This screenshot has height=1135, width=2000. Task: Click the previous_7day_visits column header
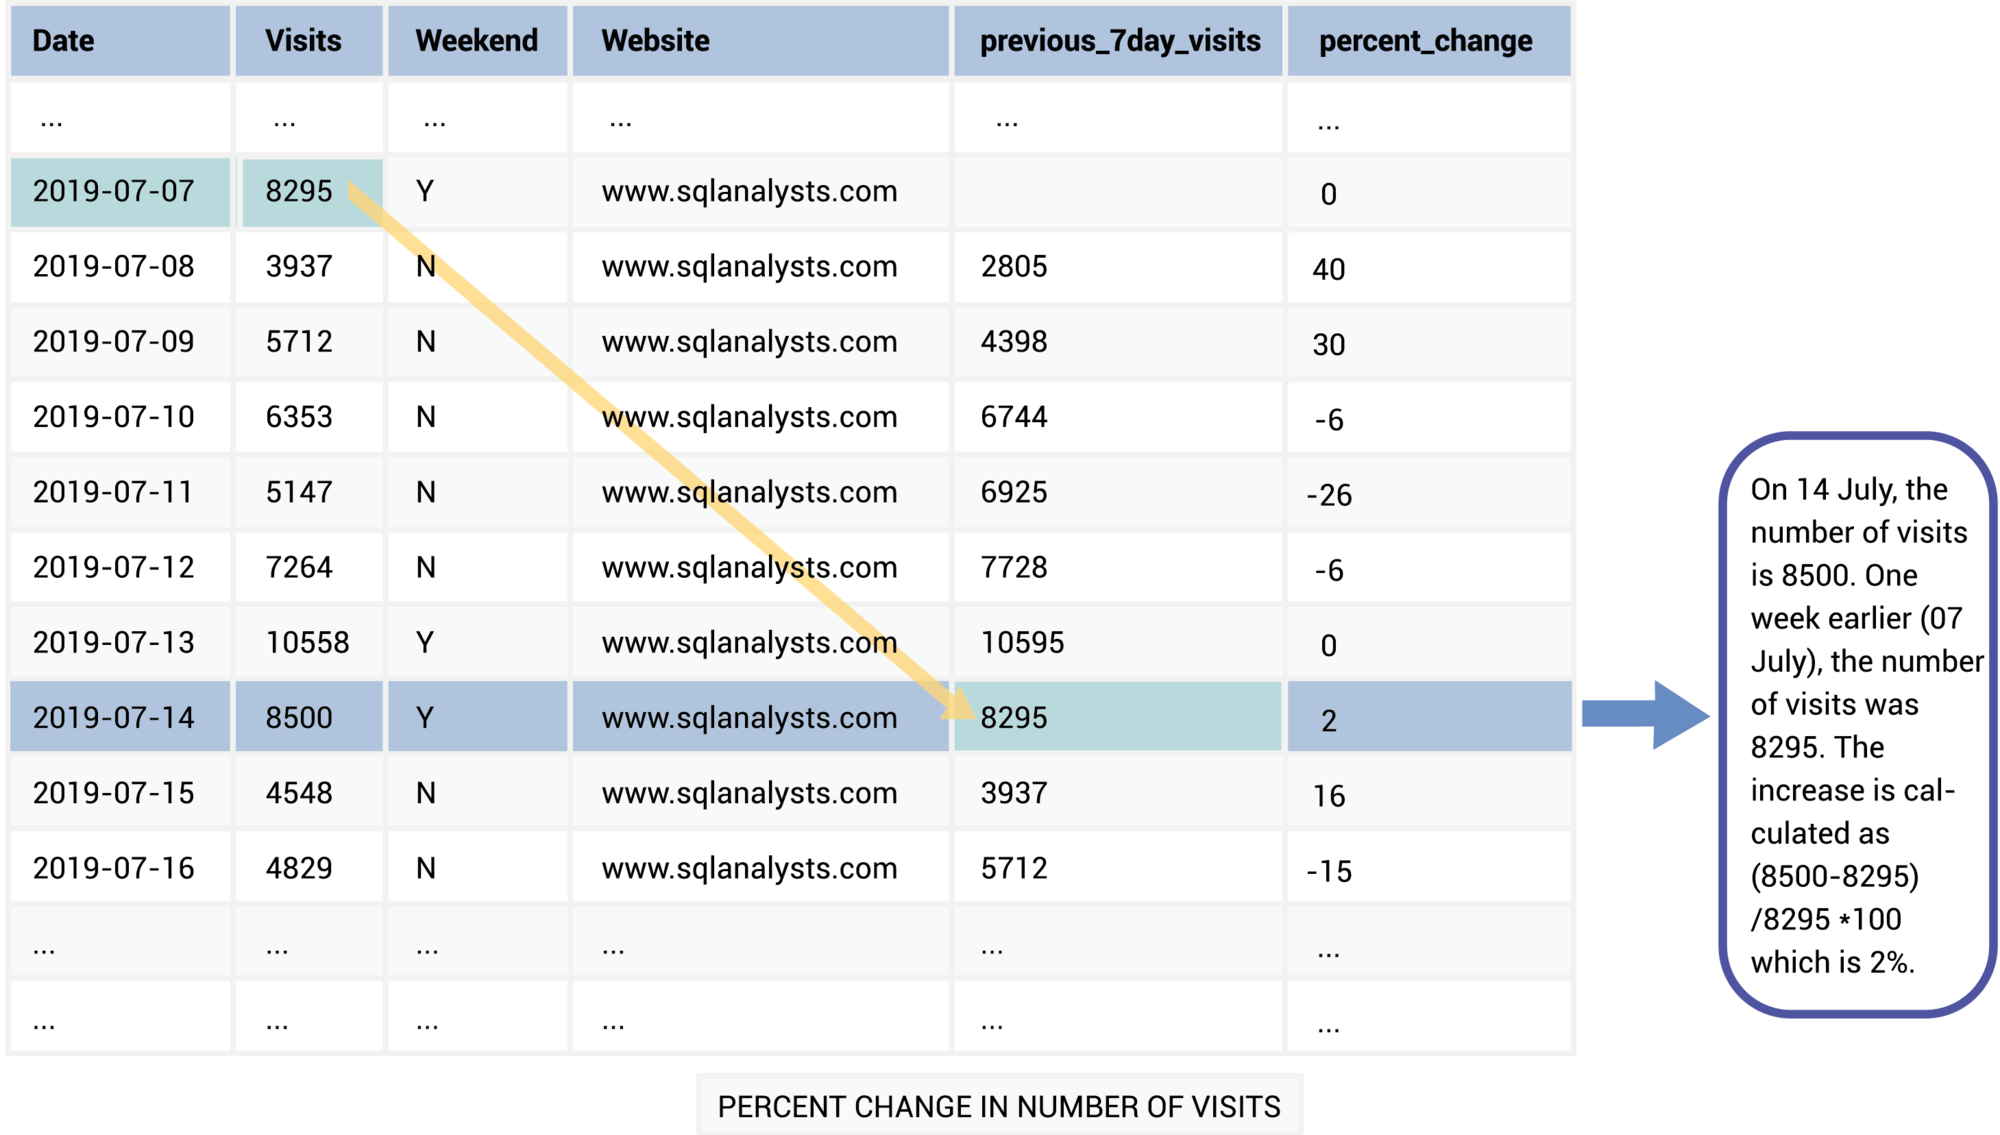pyautogui.click(x=1120, y=41)
